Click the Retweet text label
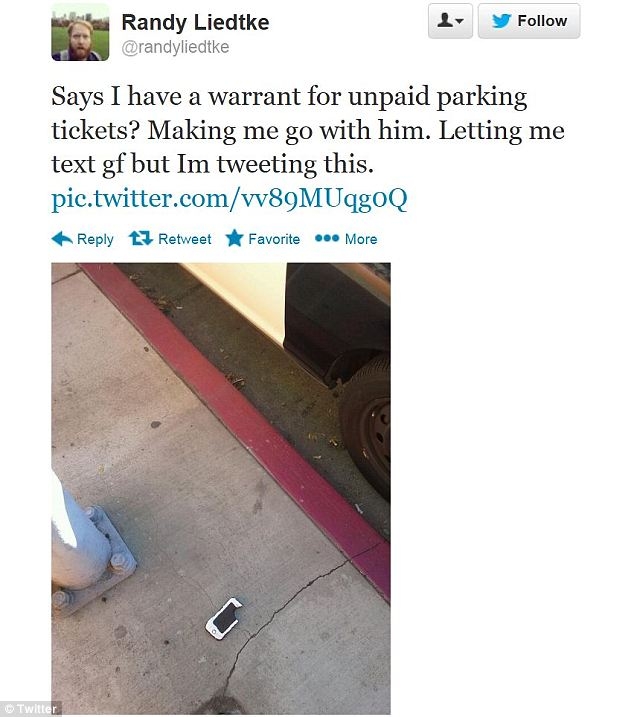Viewport: 634px width, 717px height. [184, 239]
